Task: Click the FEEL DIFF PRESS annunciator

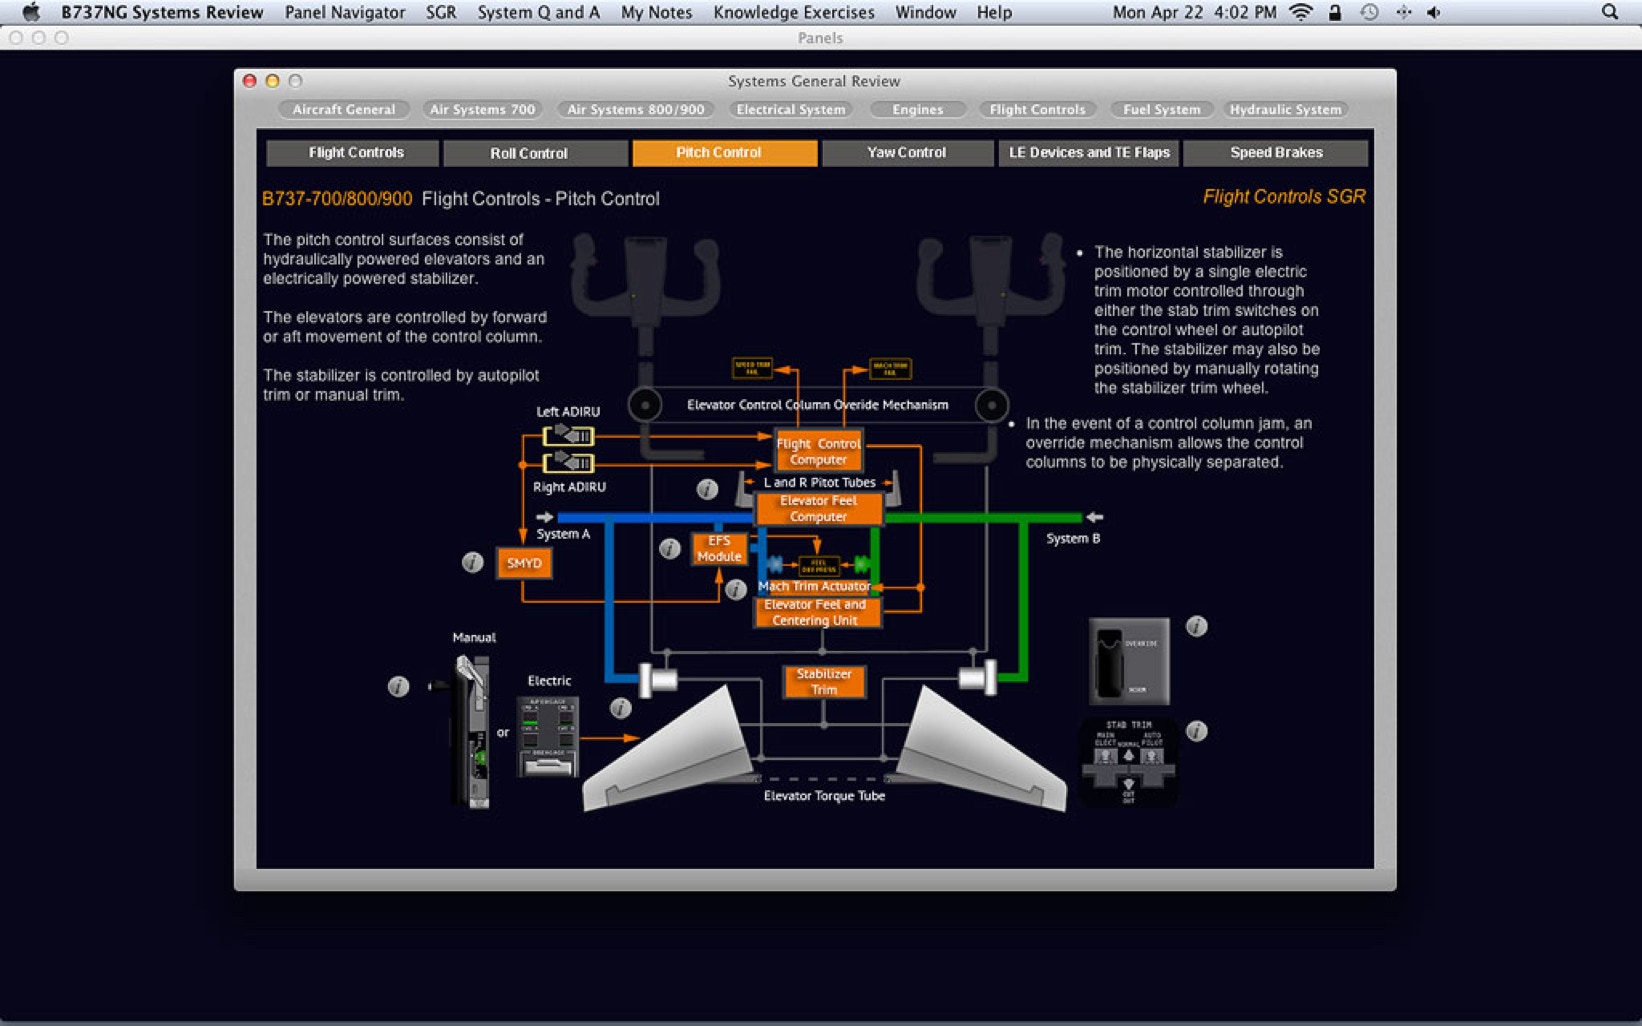Action: pyautogui.click(x=819, y=565)
